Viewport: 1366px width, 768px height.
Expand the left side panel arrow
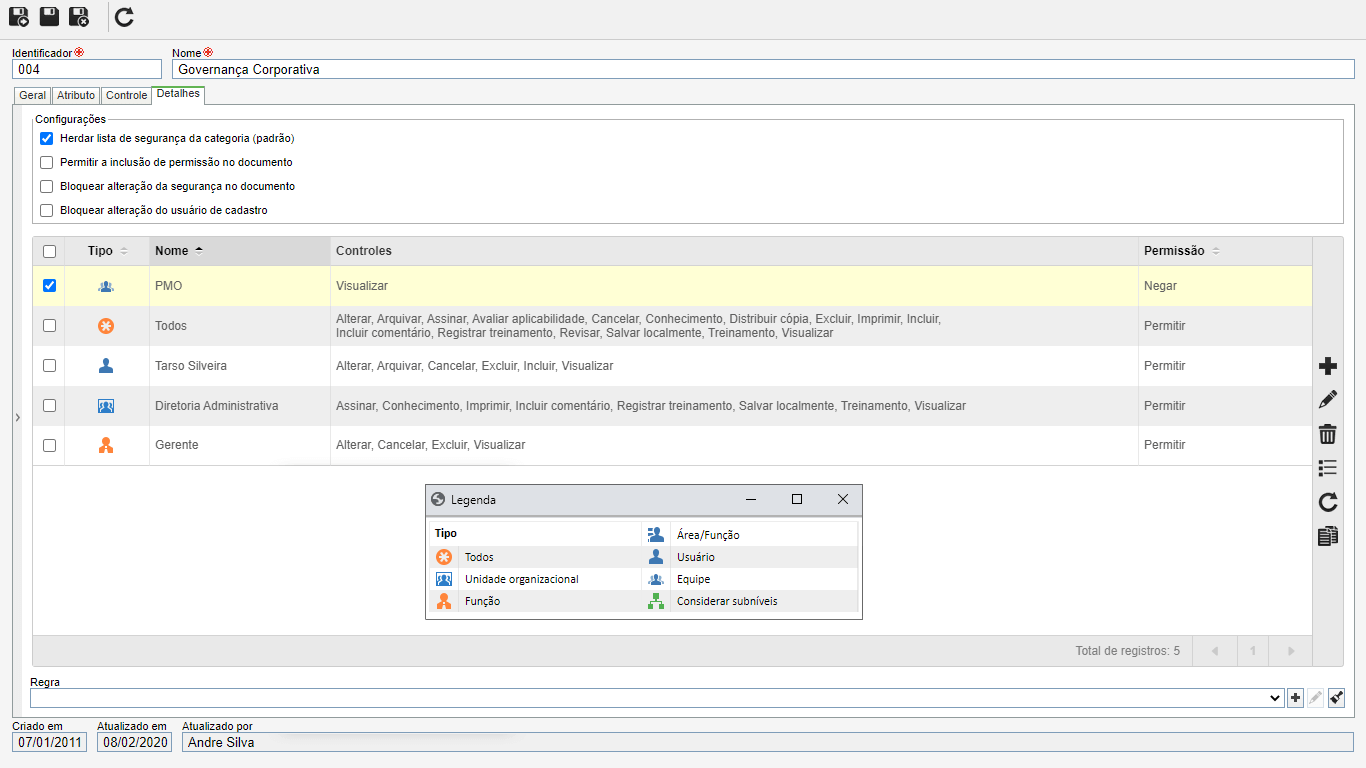coord(17,417)
